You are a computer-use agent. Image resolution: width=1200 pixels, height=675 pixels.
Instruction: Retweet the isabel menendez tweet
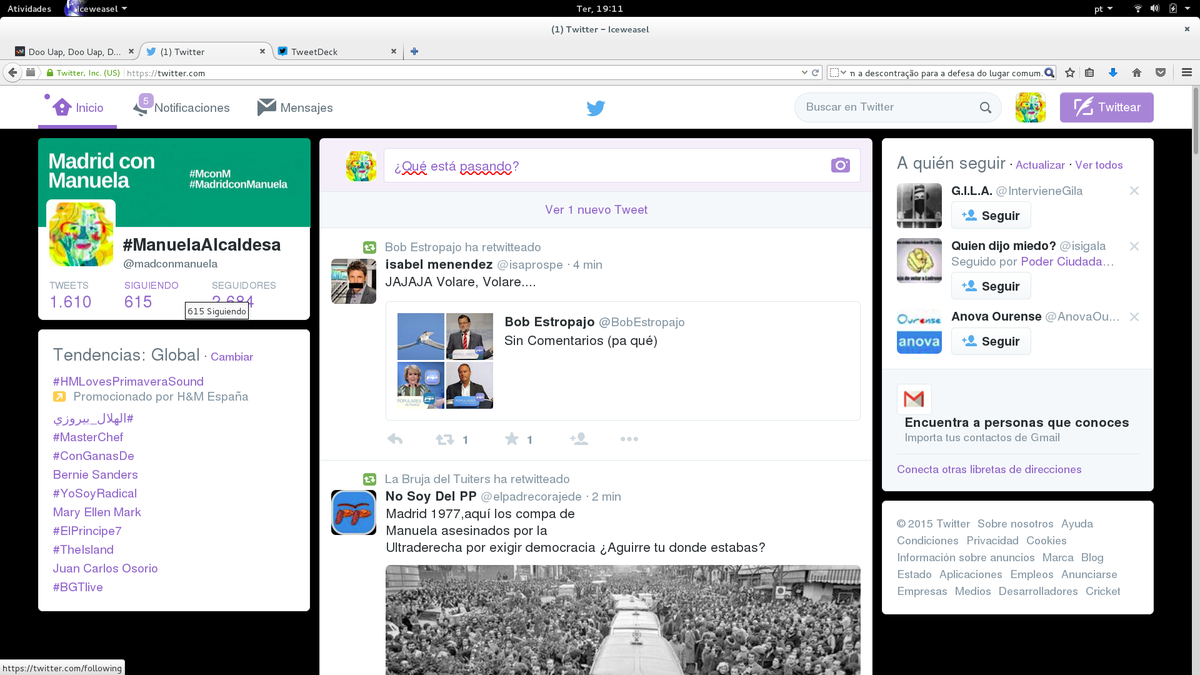pyautogui.click(x=445, y=439)
